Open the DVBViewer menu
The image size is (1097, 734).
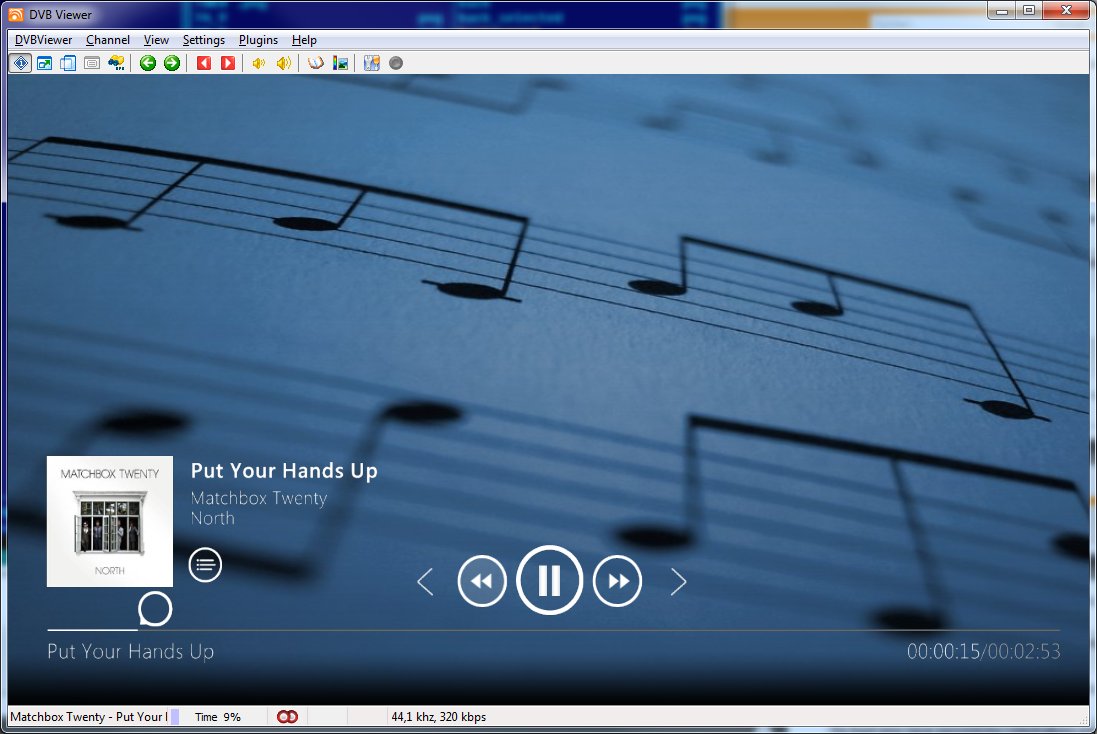(43, 40)
